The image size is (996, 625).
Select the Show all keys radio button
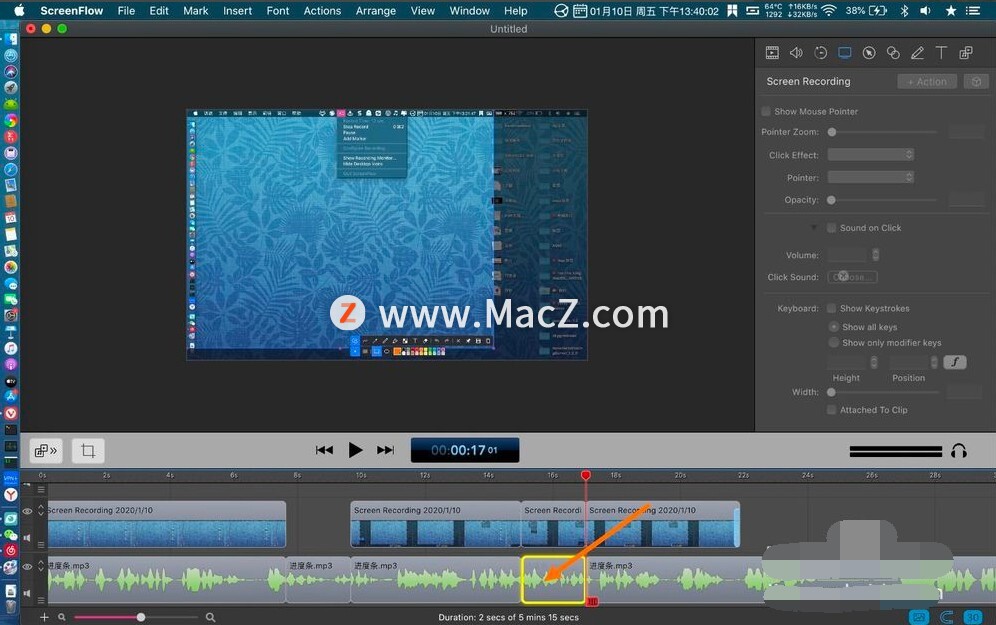click(833, 326)
